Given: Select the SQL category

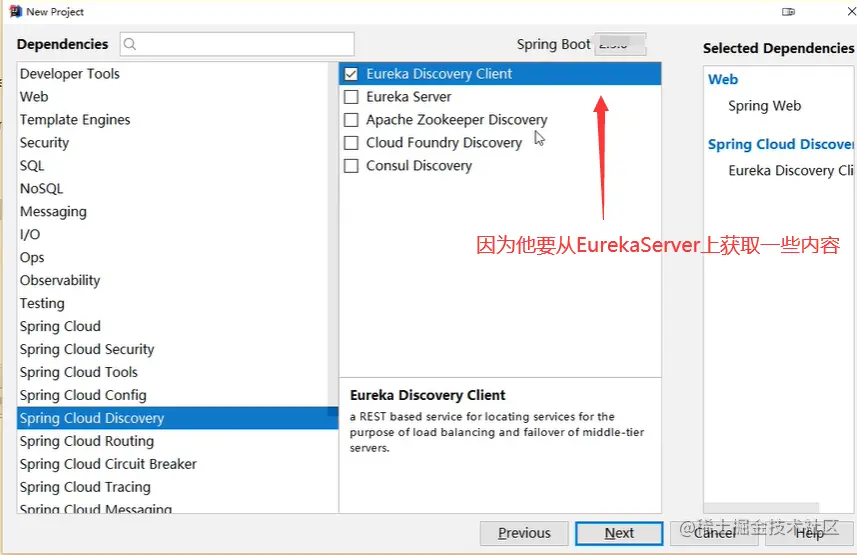Looking at the screenshot, I should point(172,166).
